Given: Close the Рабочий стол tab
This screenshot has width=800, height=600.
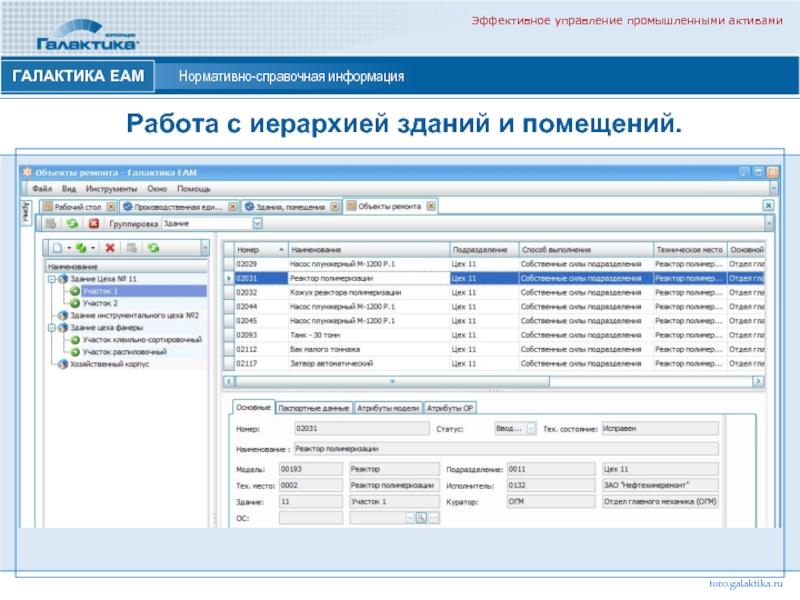Looking at the screenshot, I should click(111, 207).
